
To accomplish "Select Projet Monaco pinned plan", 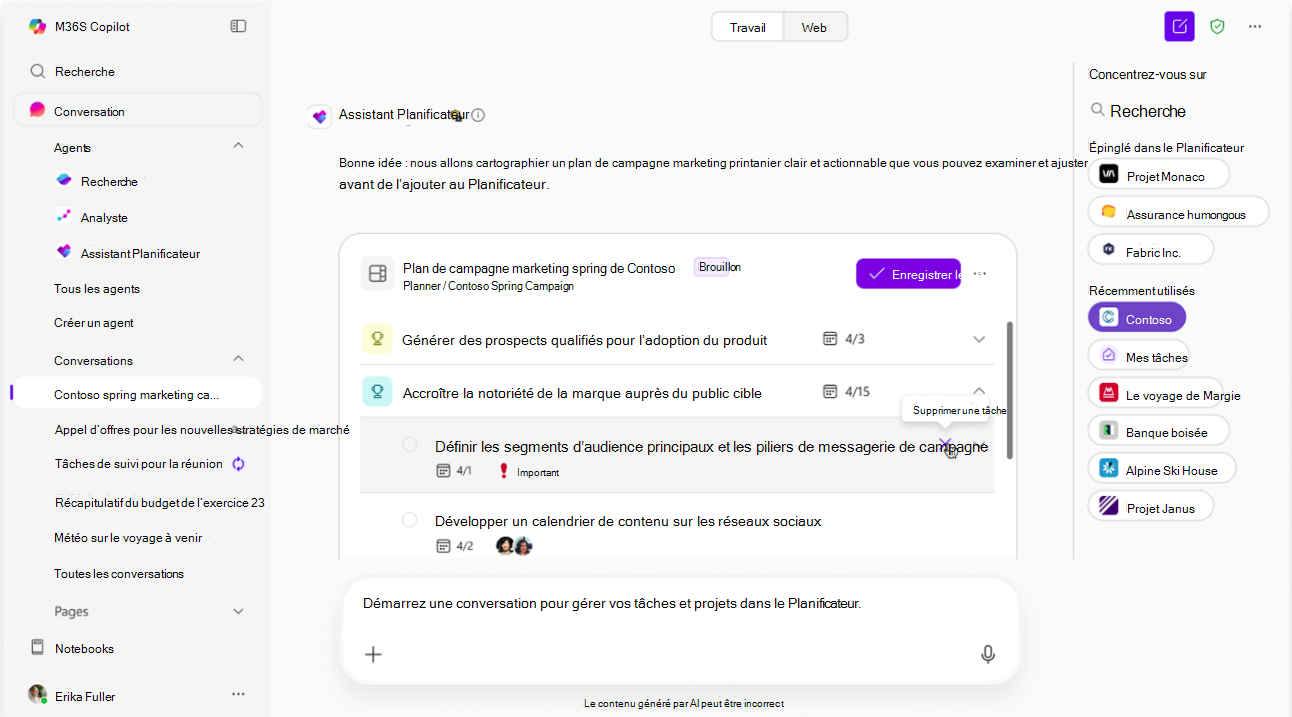I will click(x=1159, y=174).
